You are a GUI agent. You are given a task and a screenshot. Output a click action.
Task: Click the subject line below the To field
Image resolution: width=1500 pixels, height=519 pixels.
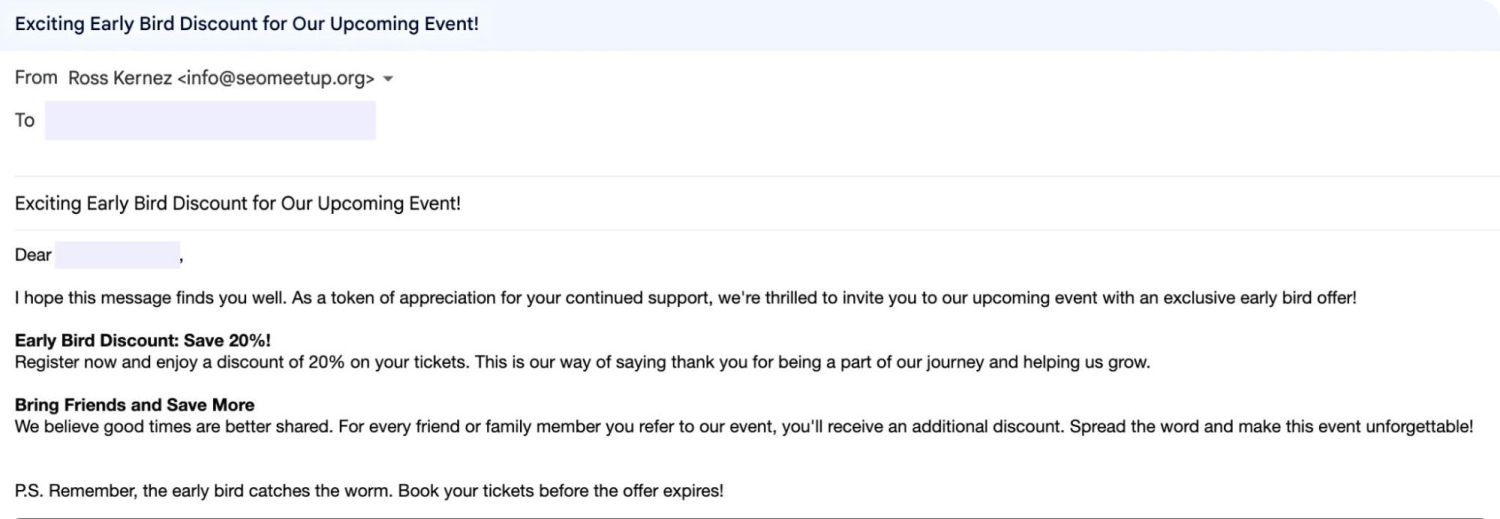point(237,205)
